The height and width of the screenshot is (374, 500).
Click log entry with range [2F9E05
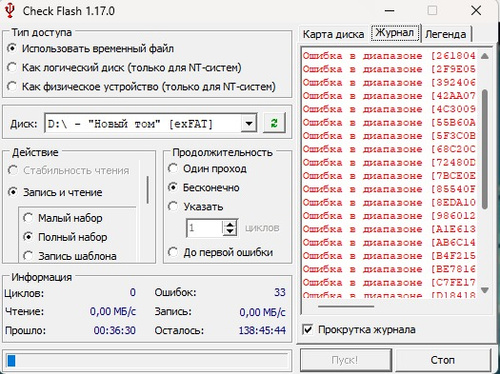(389, 69)
